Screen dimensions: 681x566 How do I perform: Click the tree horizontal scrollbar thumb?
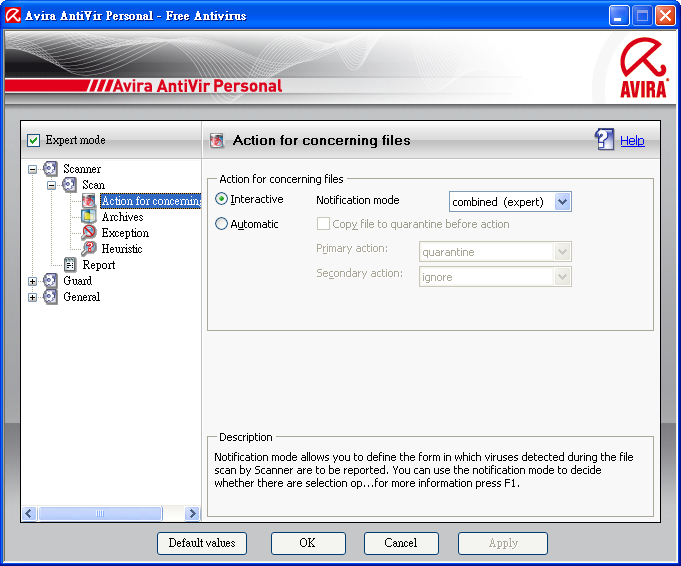coord(100,513)
